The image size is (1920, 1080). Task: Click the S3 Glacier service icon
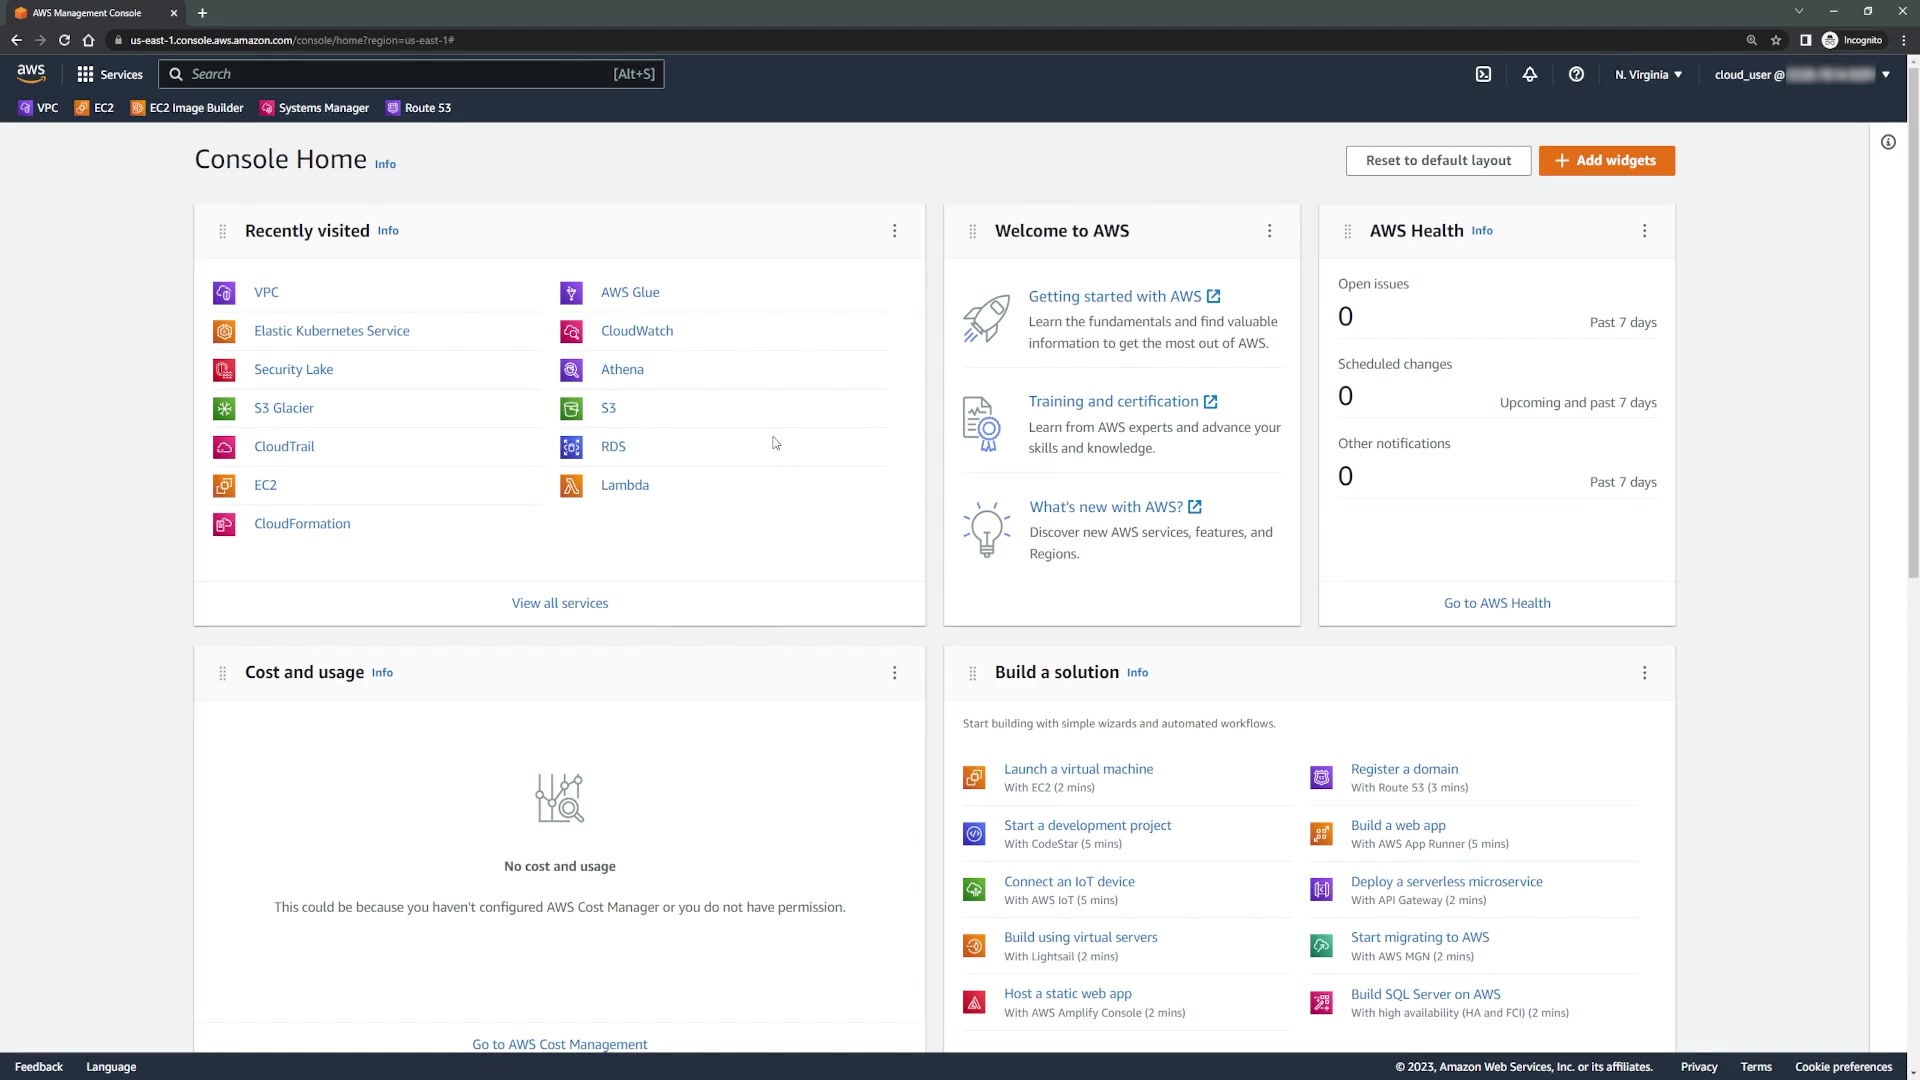point(224,409)
